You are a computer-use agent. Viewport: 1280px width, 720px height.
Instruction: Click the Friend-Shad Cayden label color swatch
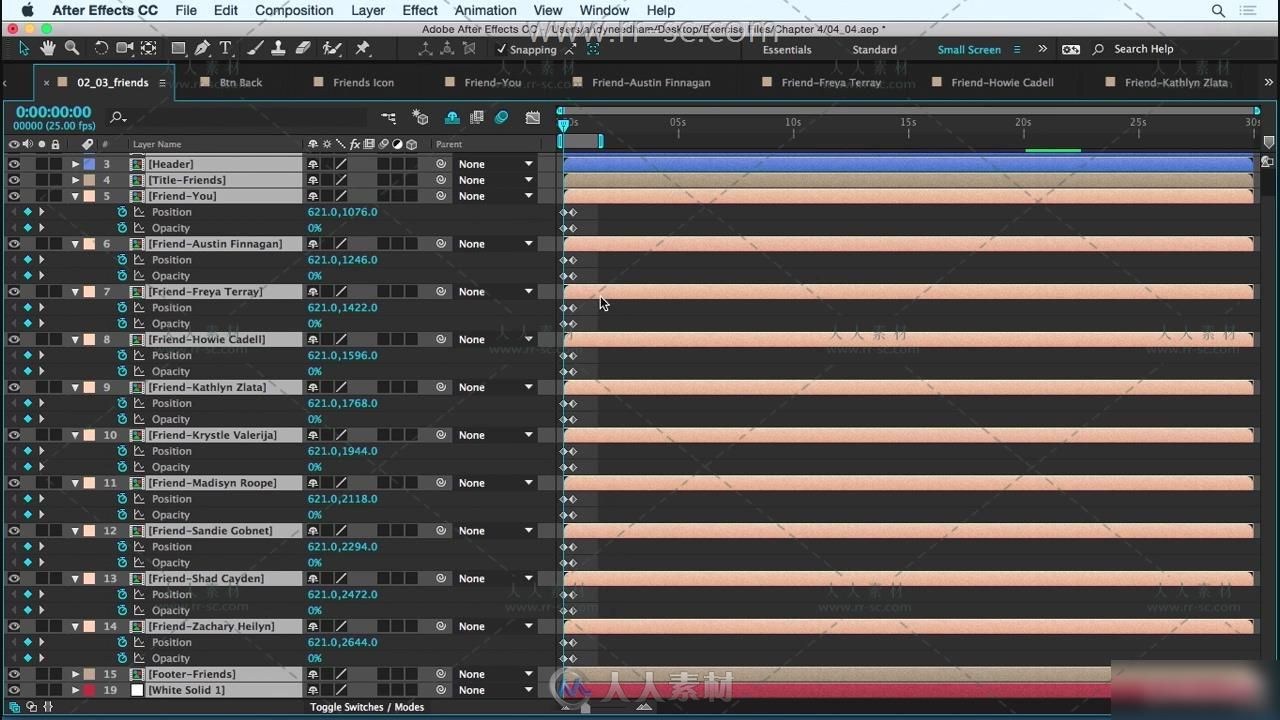[x=90, y=579]
